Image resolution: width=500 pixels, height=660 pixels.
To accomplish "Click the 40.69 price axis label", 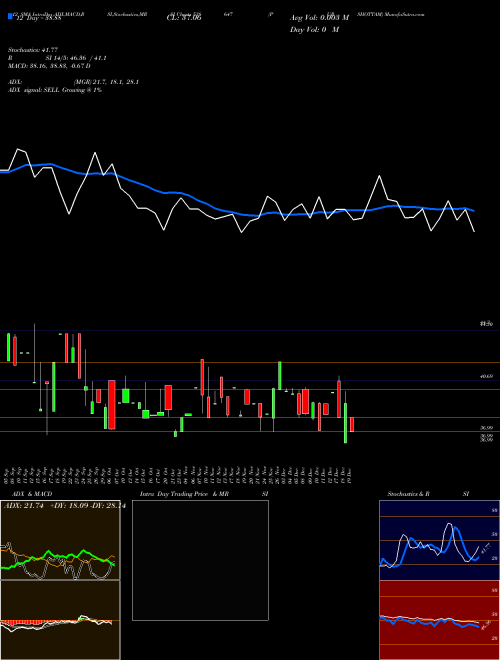I will click(x=487, y=377).
